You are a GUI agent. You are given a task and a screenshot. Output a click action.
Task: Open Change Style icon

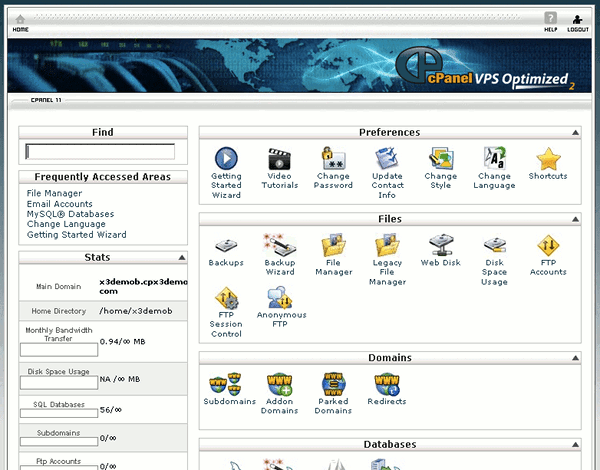tap(440, 158)
